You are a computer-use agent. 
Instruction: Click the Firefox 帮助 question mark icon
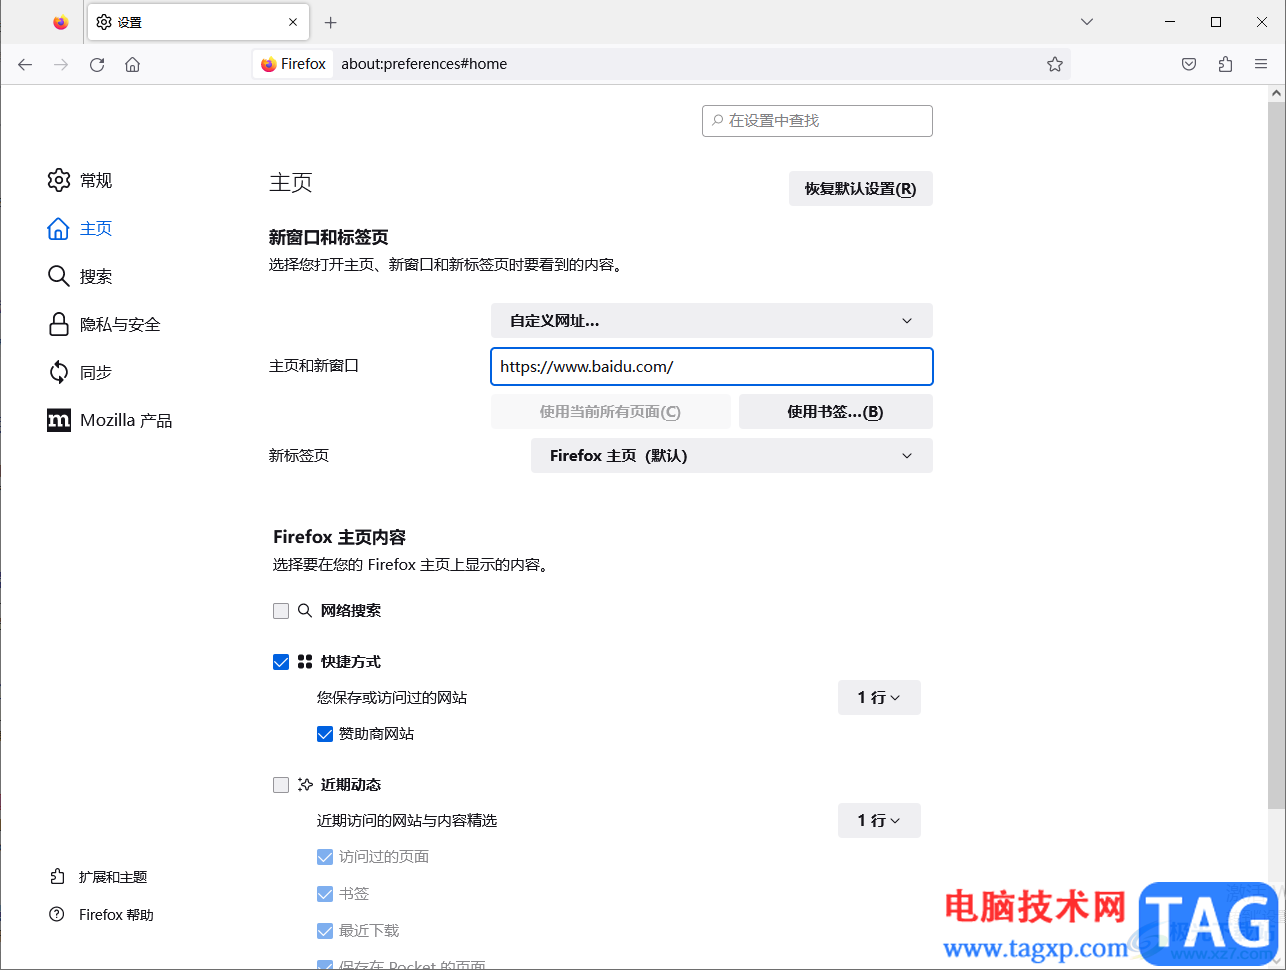pos(57,915)
